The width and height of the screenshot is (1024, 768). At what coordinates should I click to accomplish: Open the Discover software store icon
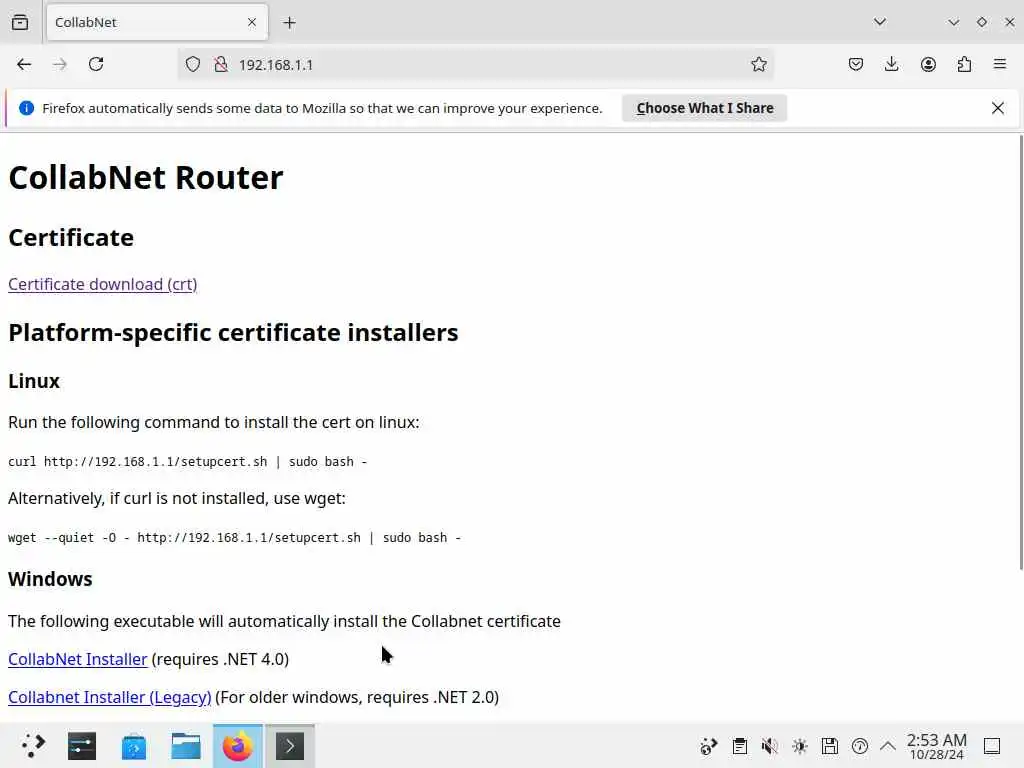click(x=134, y=746)
